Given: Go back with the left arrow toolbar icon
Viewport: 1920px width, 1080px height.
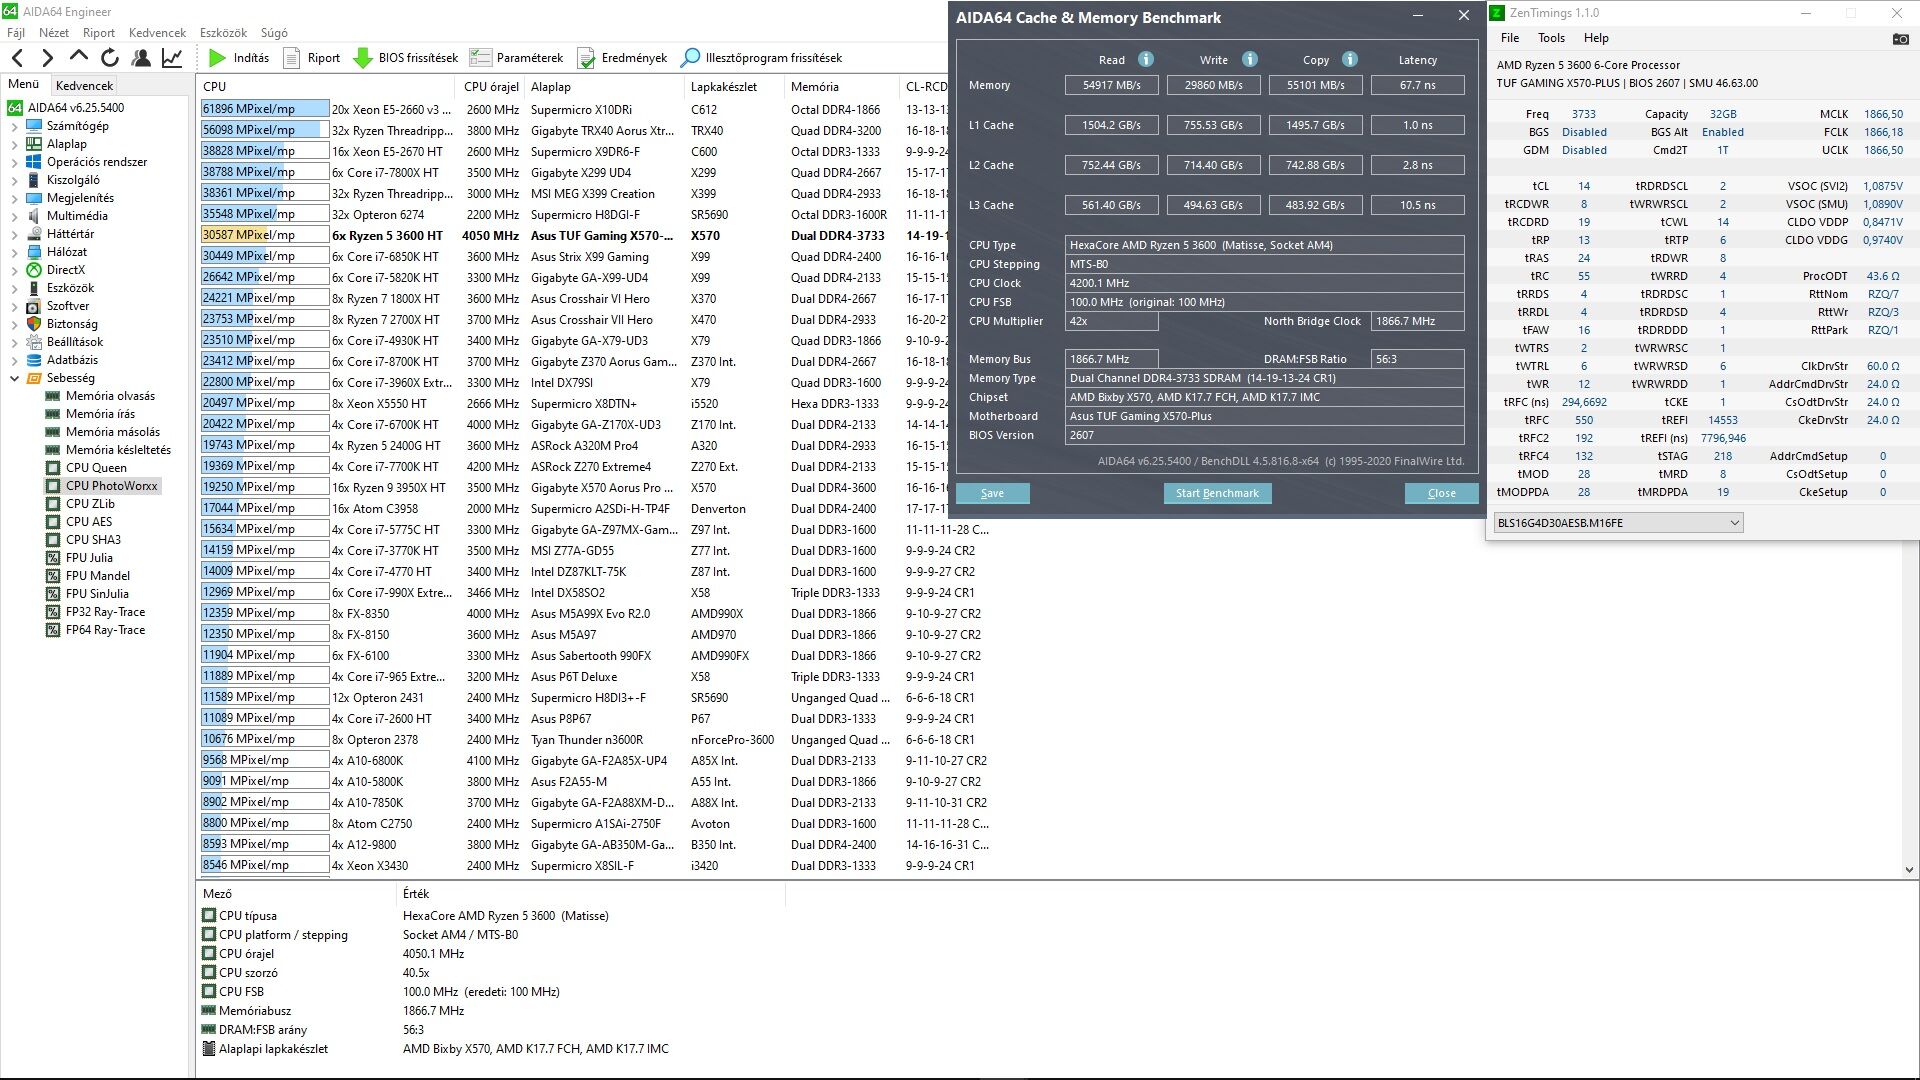Looking at the screenshot, I should tap(17, 58).
